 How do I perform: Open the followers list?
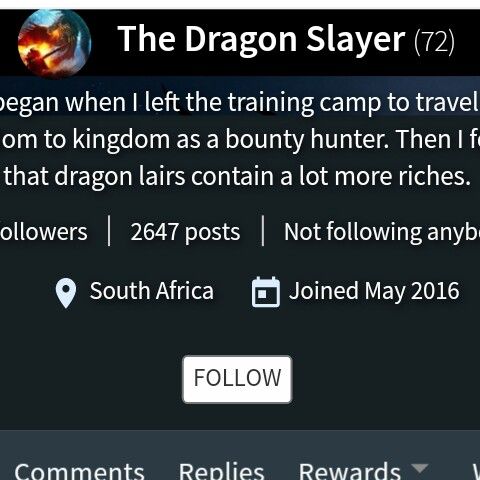pos(44,231)
